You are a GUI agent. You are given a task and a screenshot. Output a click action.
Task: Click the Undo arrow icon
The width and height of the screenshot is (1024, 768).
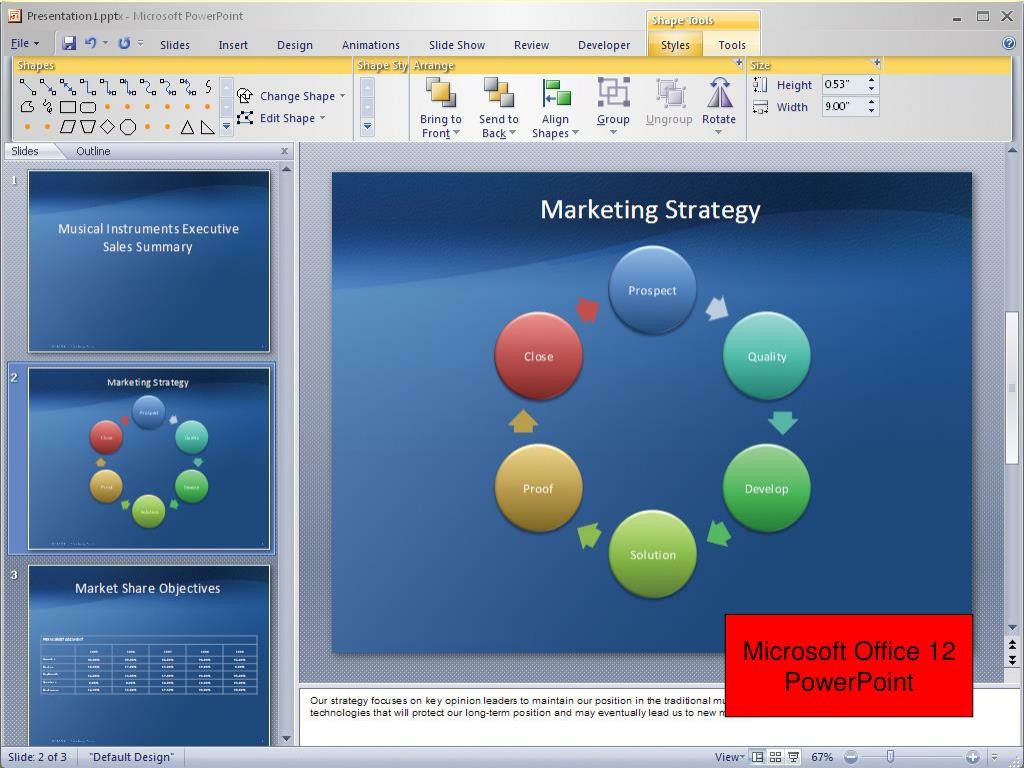pos(91,43)
